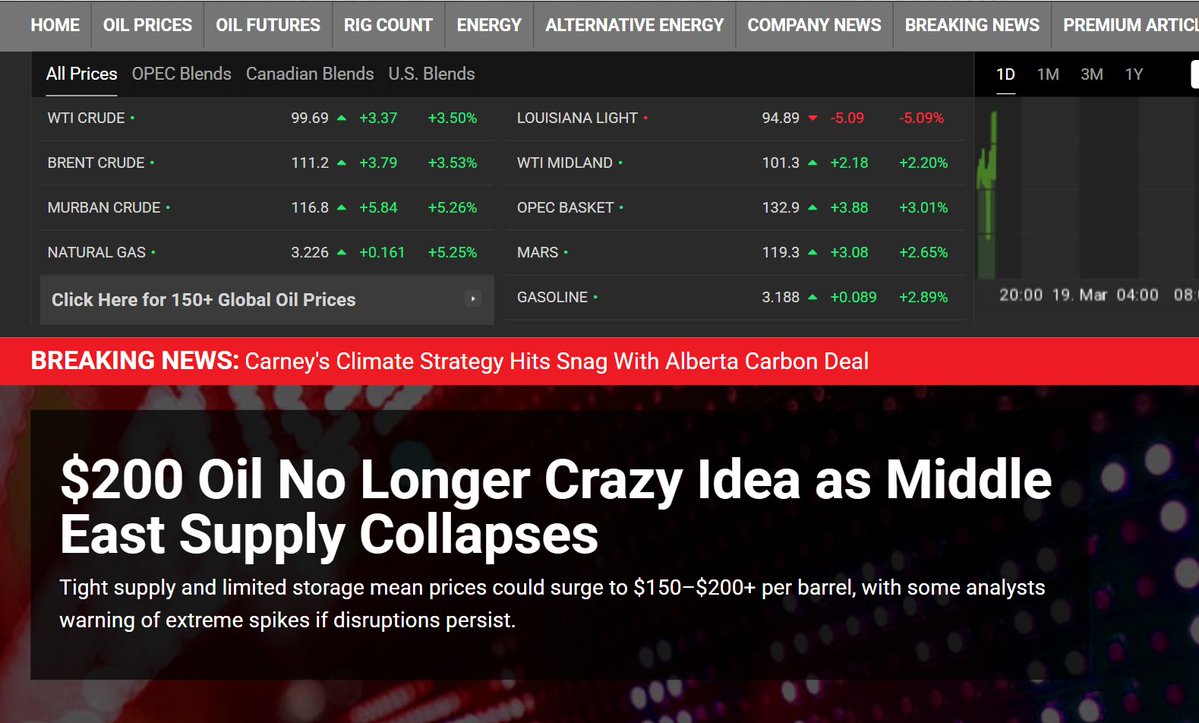Click OPEC BASKET change value +3.88
The height and width of the screenshot is (723, 1199).
coord(850,208)
